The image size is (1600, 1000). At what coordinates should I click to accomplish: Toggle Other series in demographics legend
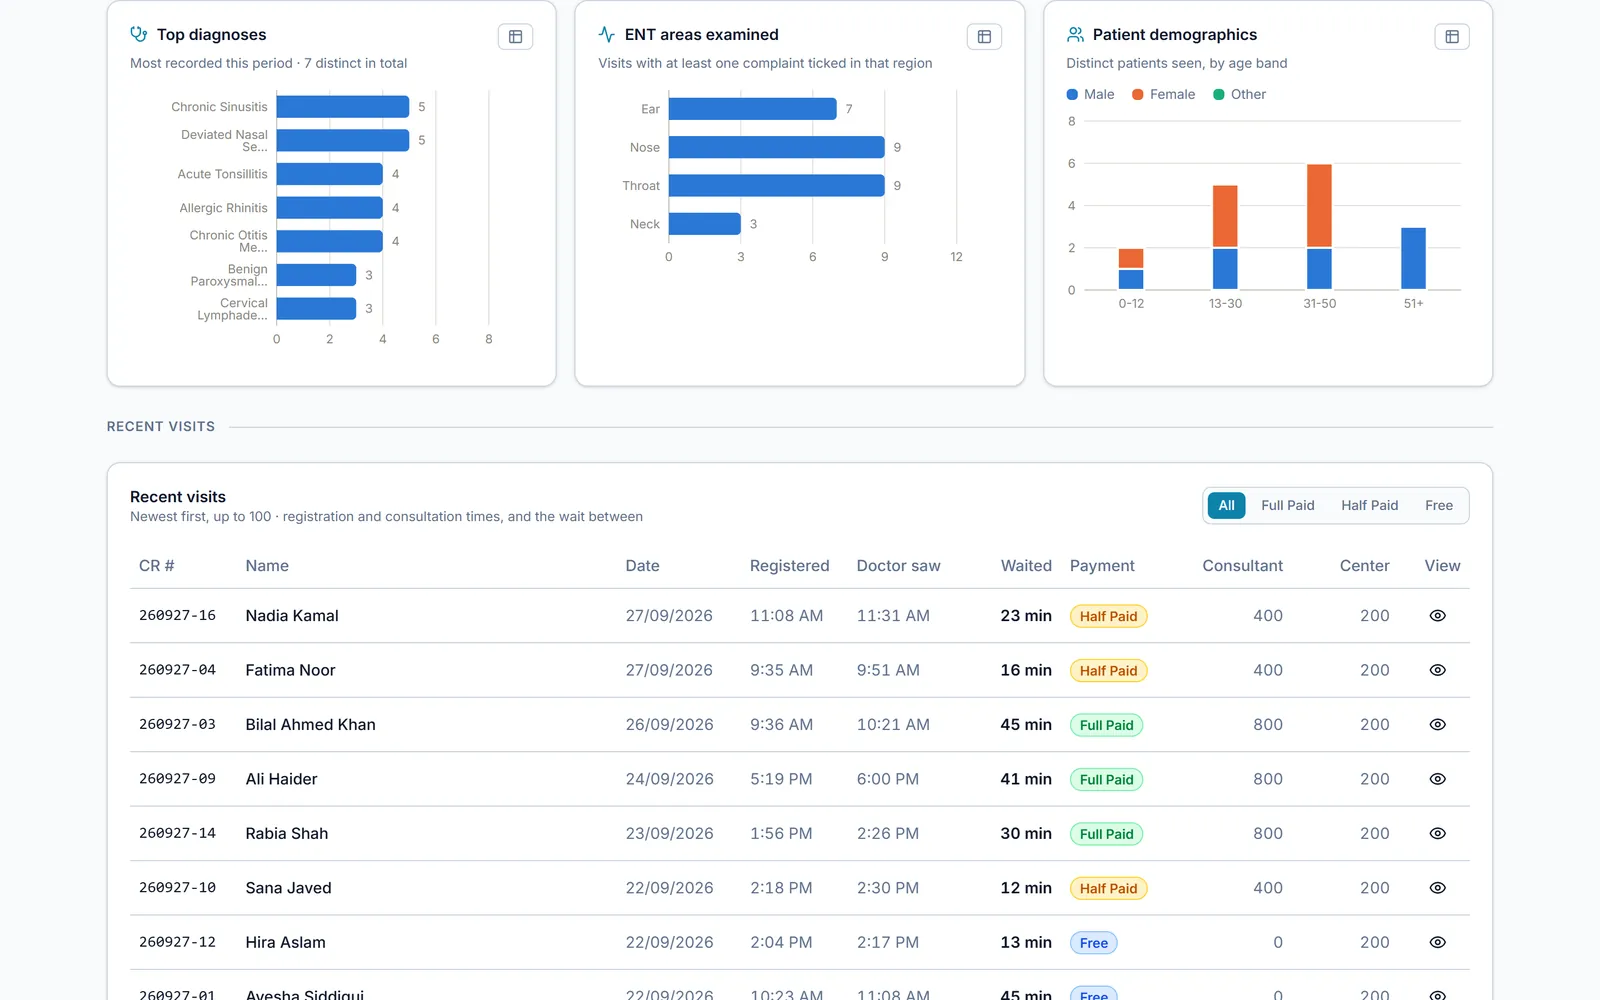coord(1239,94)
